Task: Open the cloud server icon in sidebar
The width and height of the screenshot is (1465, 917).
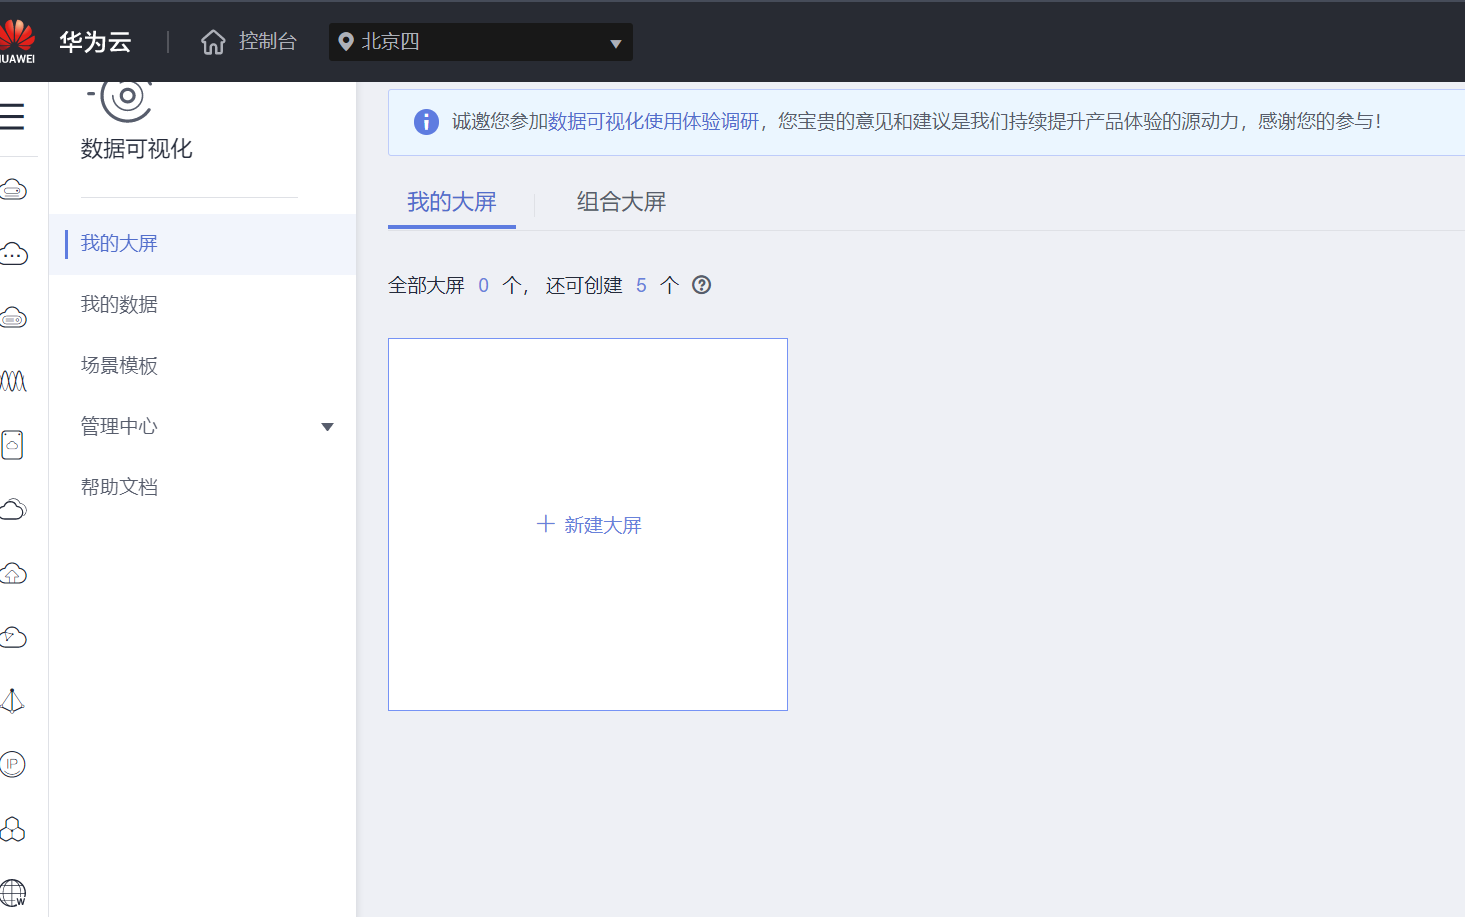Action: [13, 189]
